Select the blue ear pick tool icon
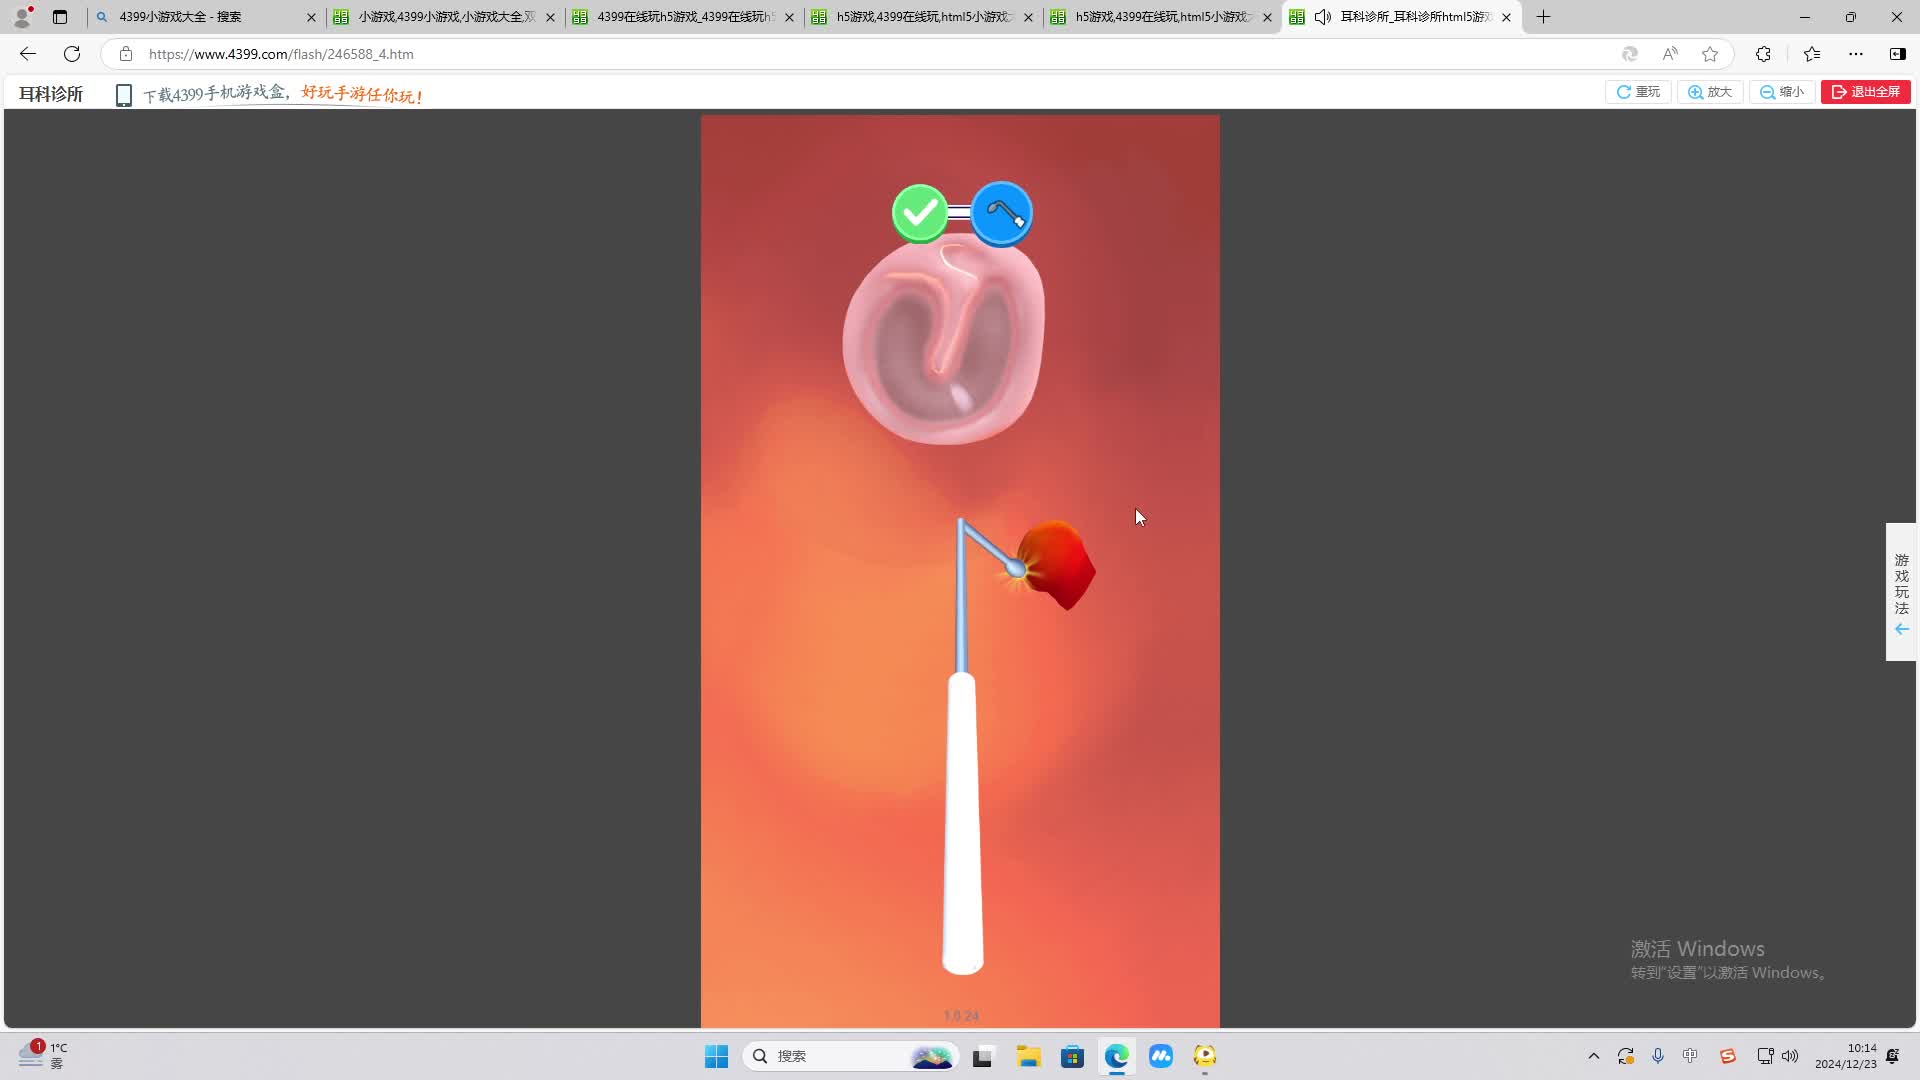The image size is (1920, 1080). (x=1001, y=213)
